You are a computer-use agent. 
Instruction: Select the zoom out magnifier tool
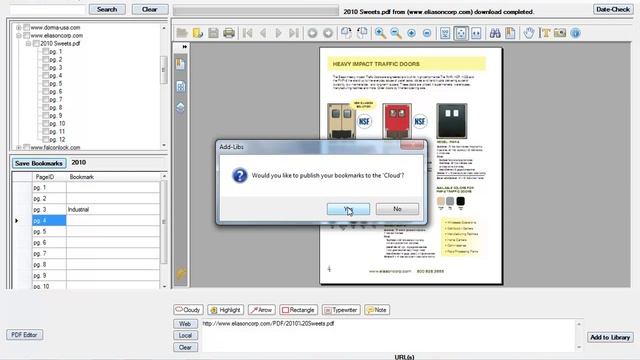(396, 33)
